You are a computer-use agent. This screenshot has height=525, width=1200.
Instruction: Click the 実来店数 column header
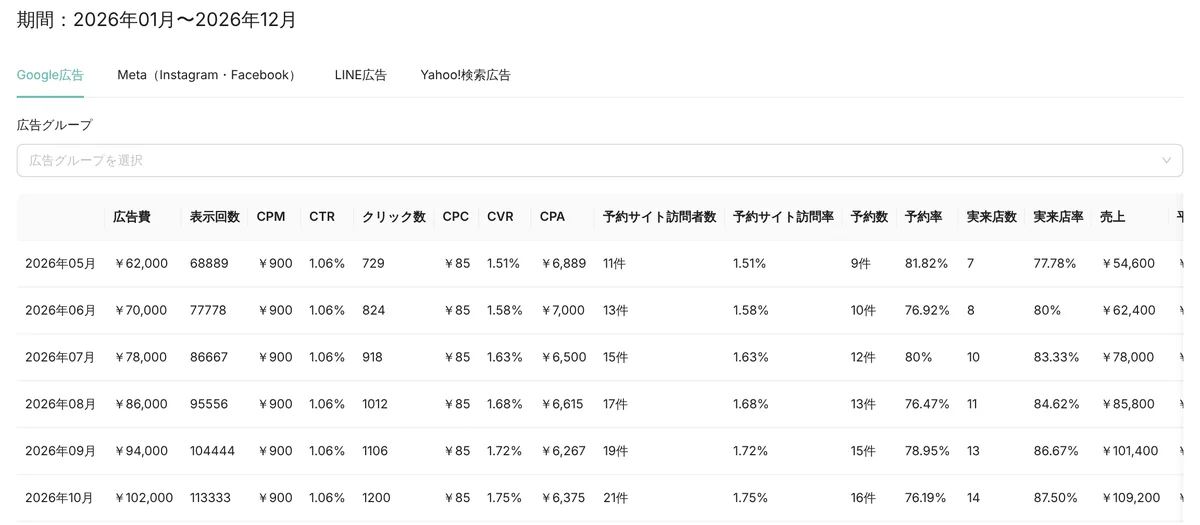click(992, 217)
